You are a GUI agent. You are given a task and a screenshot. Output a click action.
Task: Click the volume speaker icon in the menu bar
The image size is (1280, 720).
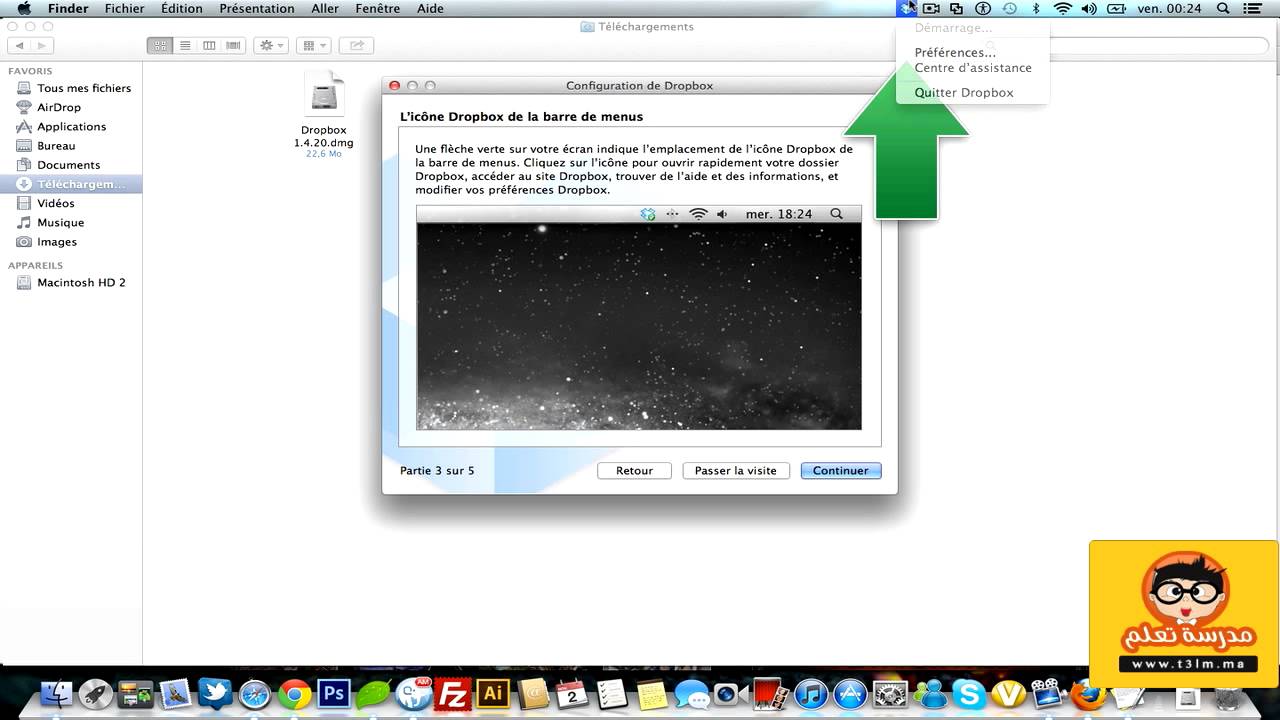coord(1088,8)
